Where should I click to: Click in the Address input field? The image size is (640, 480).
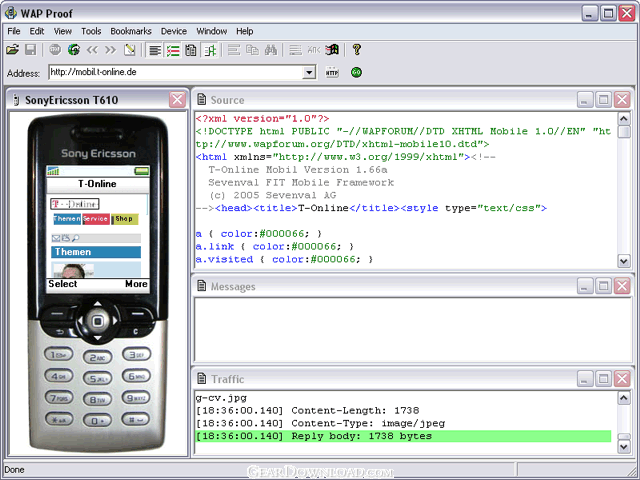176,72
